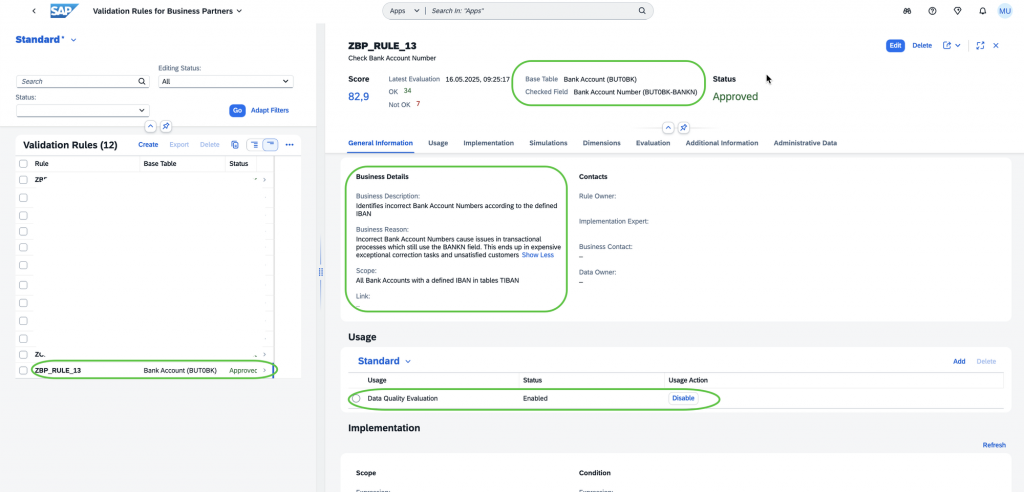Open the Standard variant dropdown in Usage section

tap(408, 361)
